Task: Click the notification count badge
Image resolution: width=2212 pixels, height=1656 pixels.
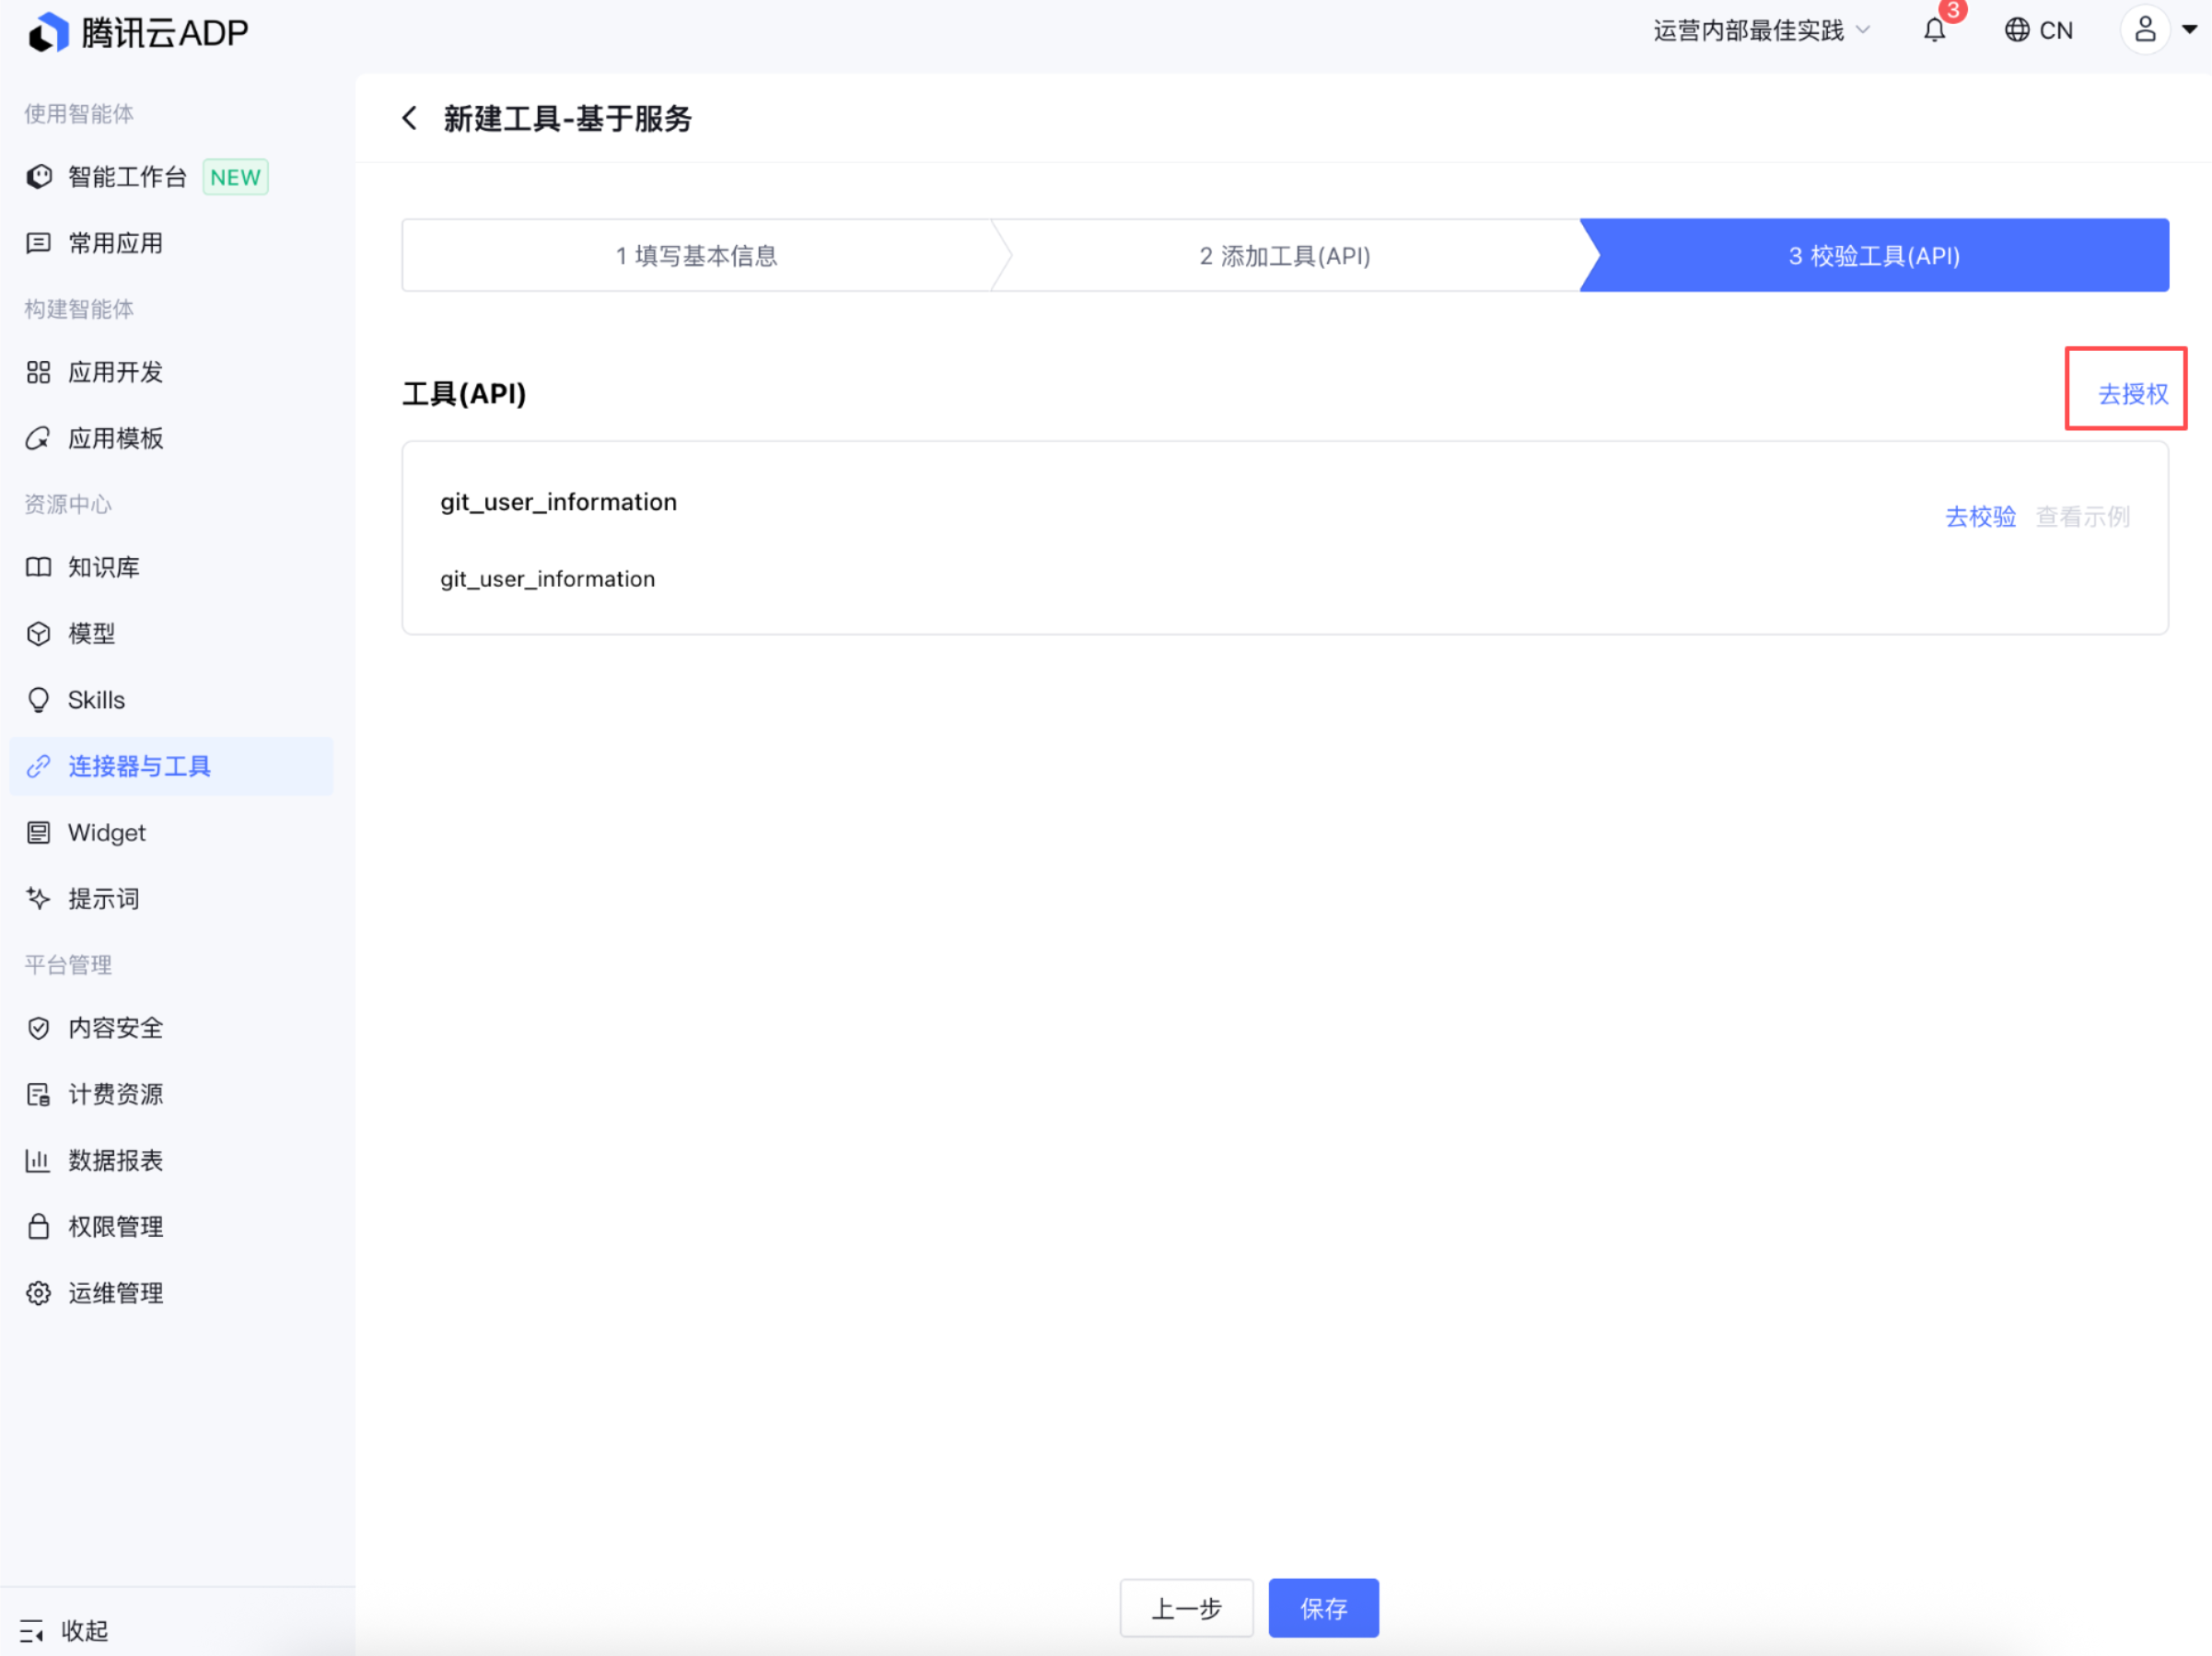Action: 1952,10
